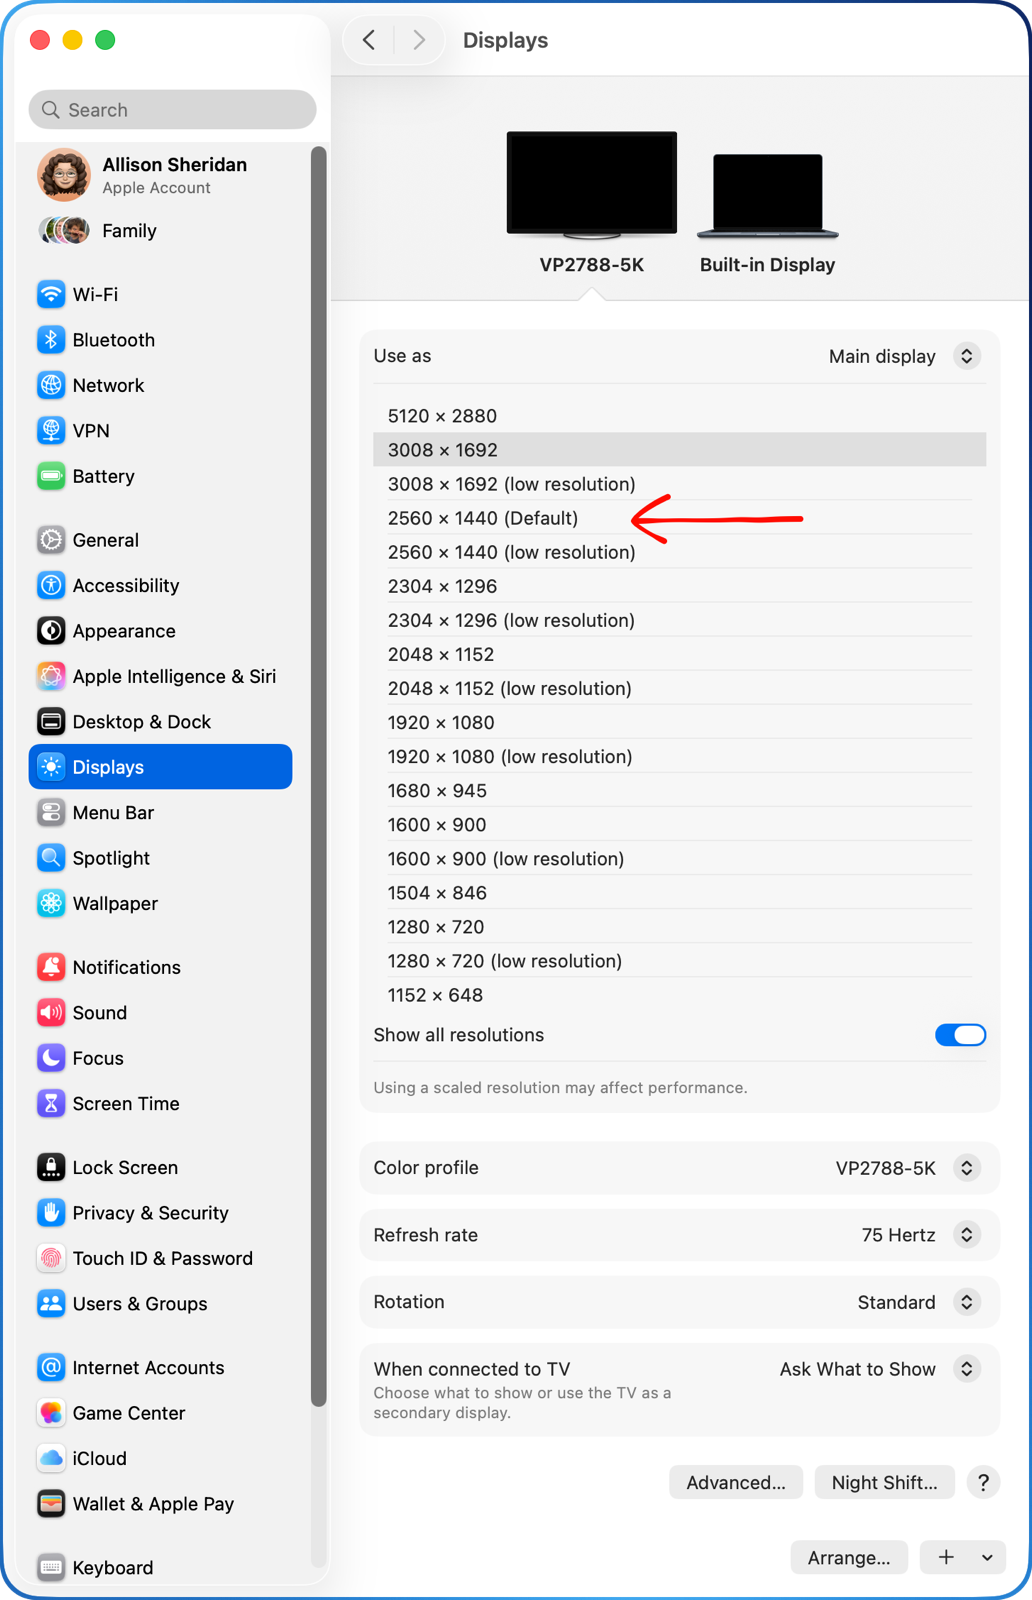Click the iCloud cloud icon

pos(51,1458)
